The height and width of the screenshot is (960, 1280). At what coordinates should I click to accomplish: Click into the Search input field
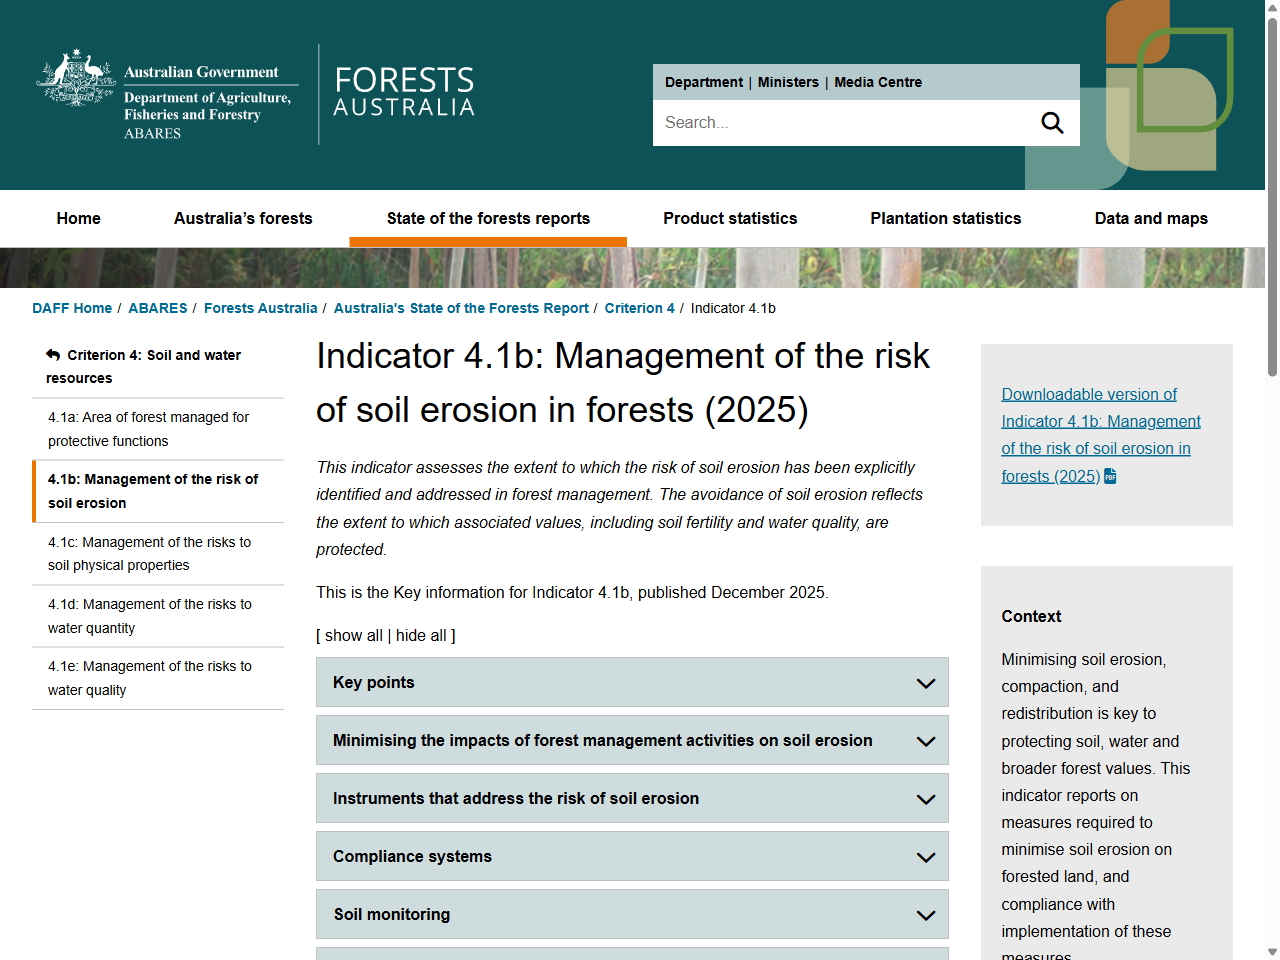pos(840,123)
